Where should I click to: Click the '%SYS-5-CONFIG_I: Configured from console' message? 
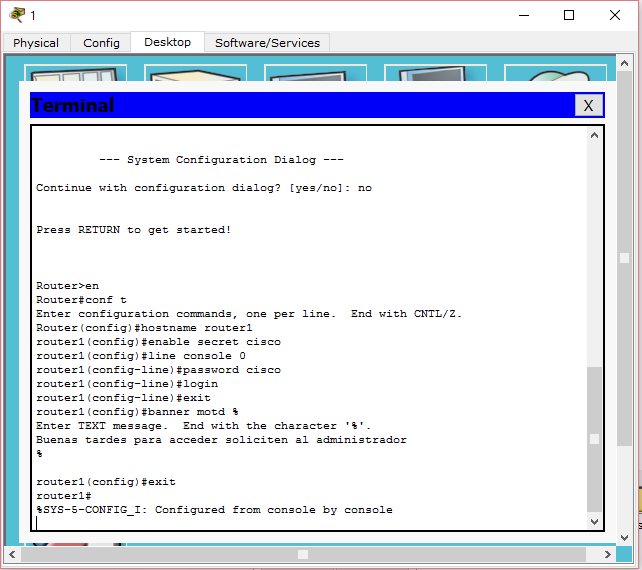(214, 510)
